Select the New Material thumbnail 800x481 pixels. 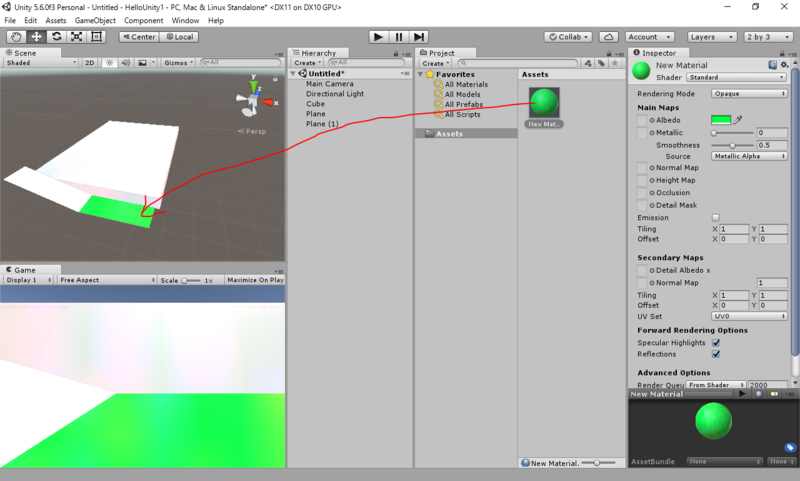(544, 103)
